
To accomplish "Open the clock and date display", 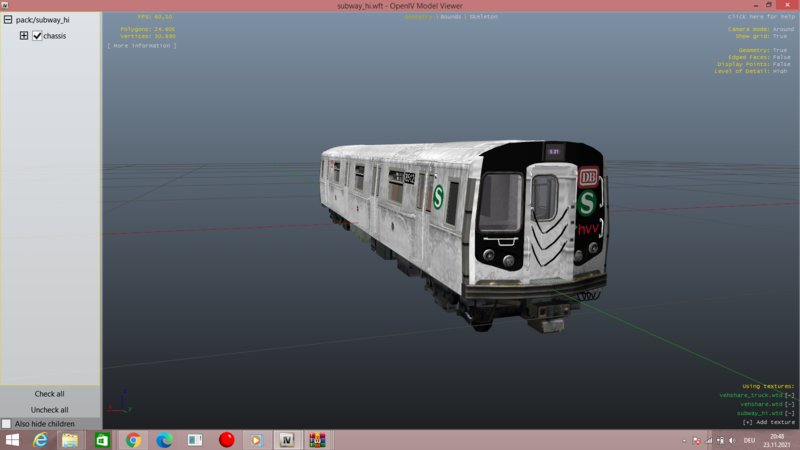I will pos(777,440).
